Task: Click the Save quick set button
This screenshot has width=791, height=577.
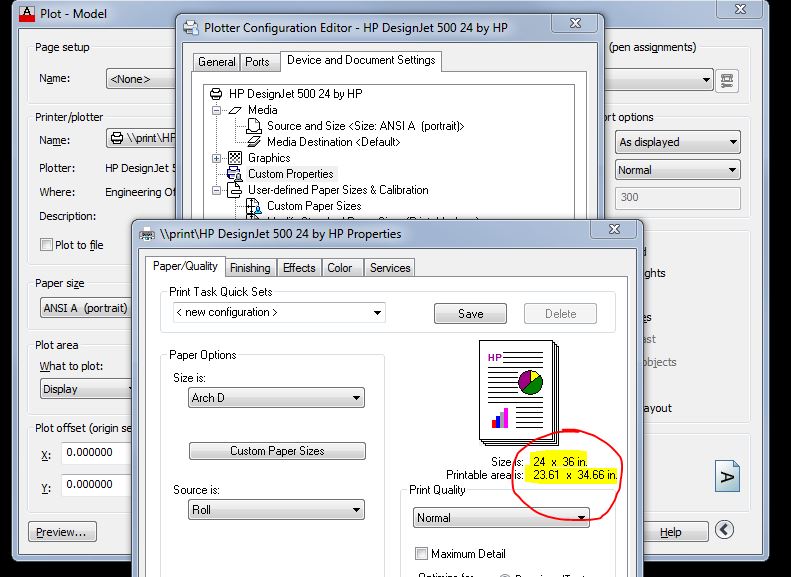Action: [470, 313]
